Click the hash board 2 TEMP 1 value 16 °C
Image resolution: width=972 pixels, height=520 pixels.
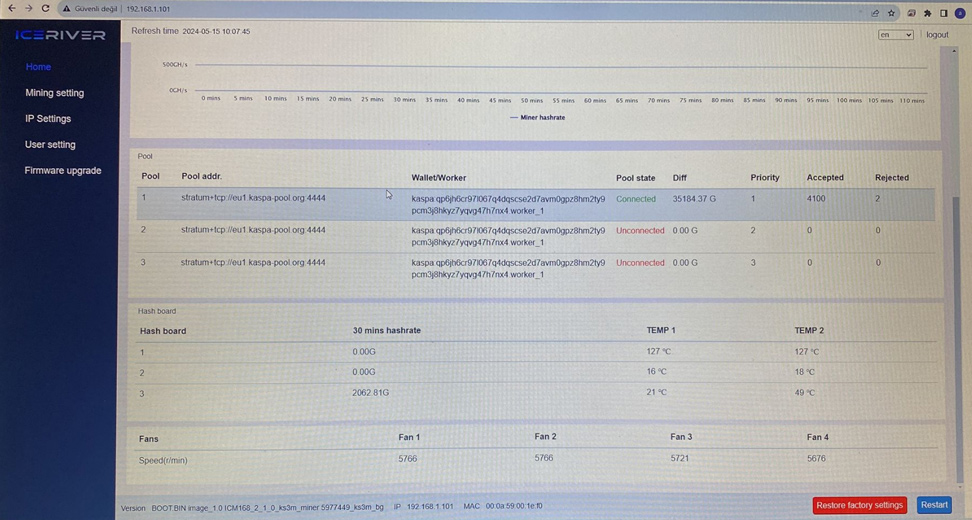[656, 372]
